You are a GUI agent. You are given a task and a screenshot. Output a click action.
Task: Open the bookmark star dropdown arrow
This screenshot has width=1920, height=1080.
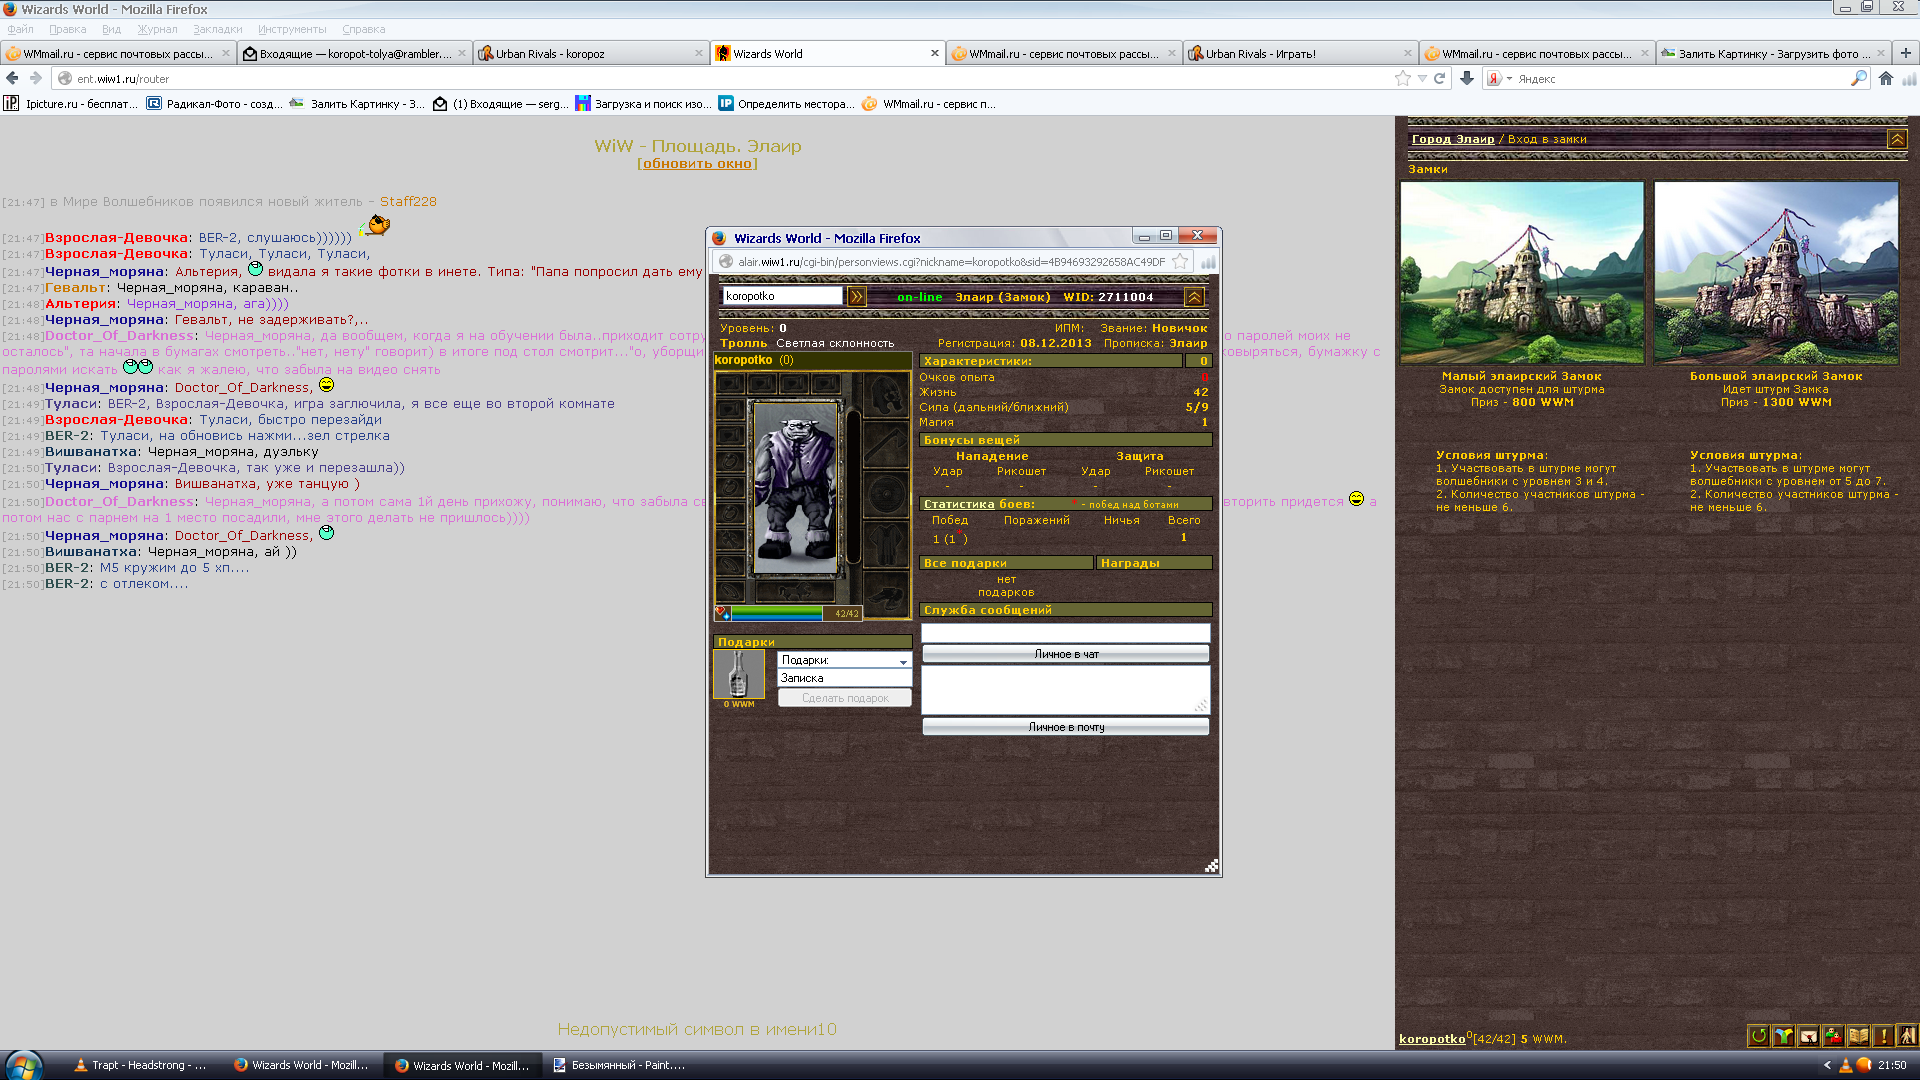pyautogui.click(x=1422, y=78)
